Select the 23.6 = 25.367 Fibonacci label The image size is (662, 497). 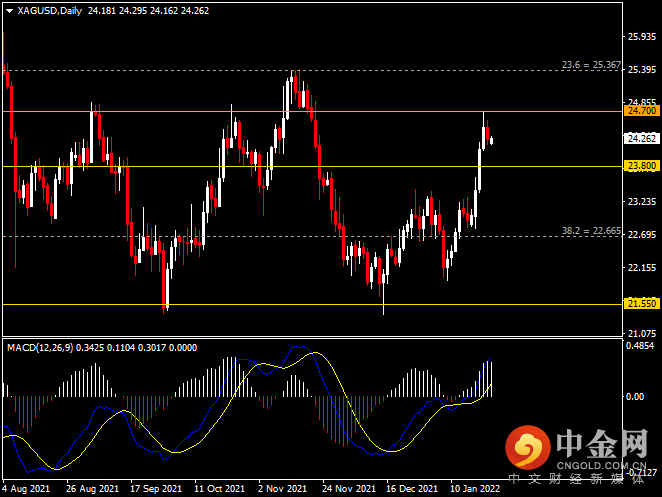(x=591, y=65)
